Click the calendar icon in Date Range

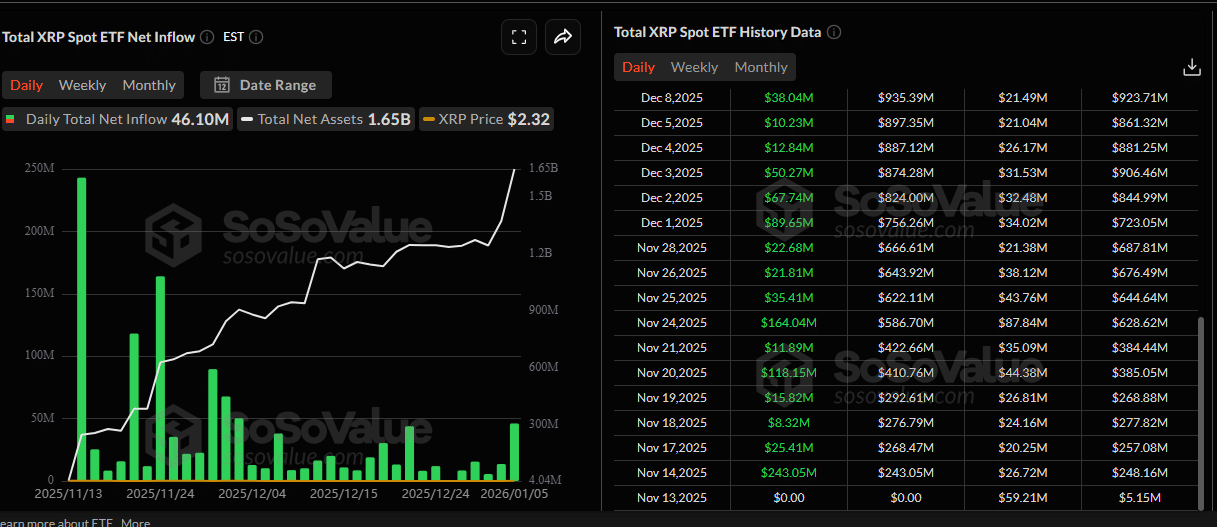[x=222, y=85]
